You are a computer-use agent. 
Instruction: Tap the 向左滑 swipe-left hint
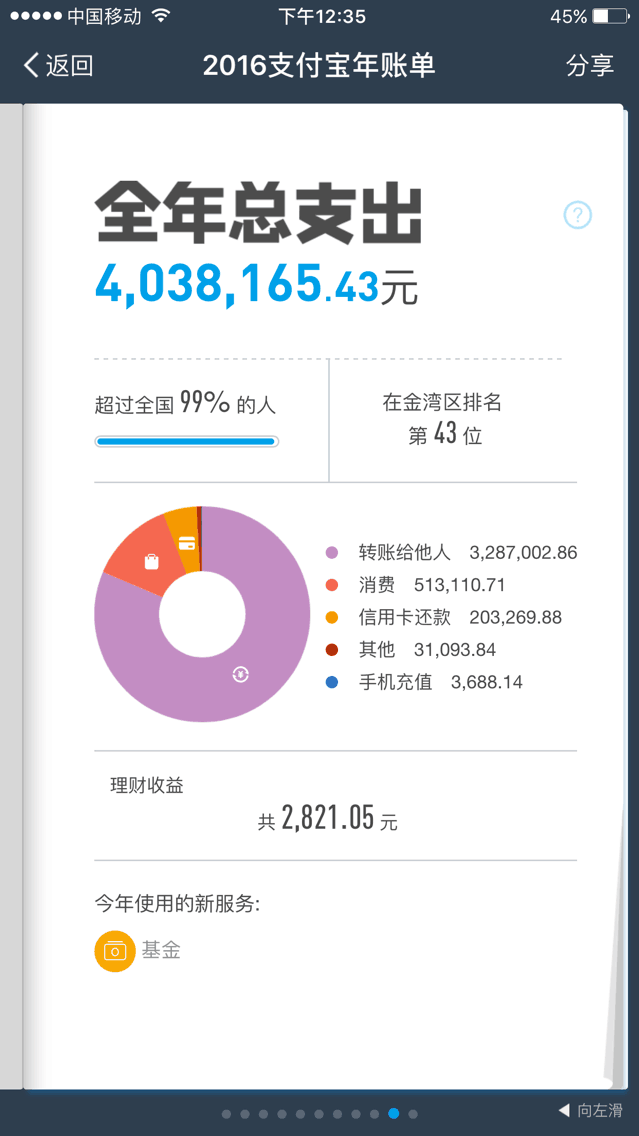point(590,1110)
